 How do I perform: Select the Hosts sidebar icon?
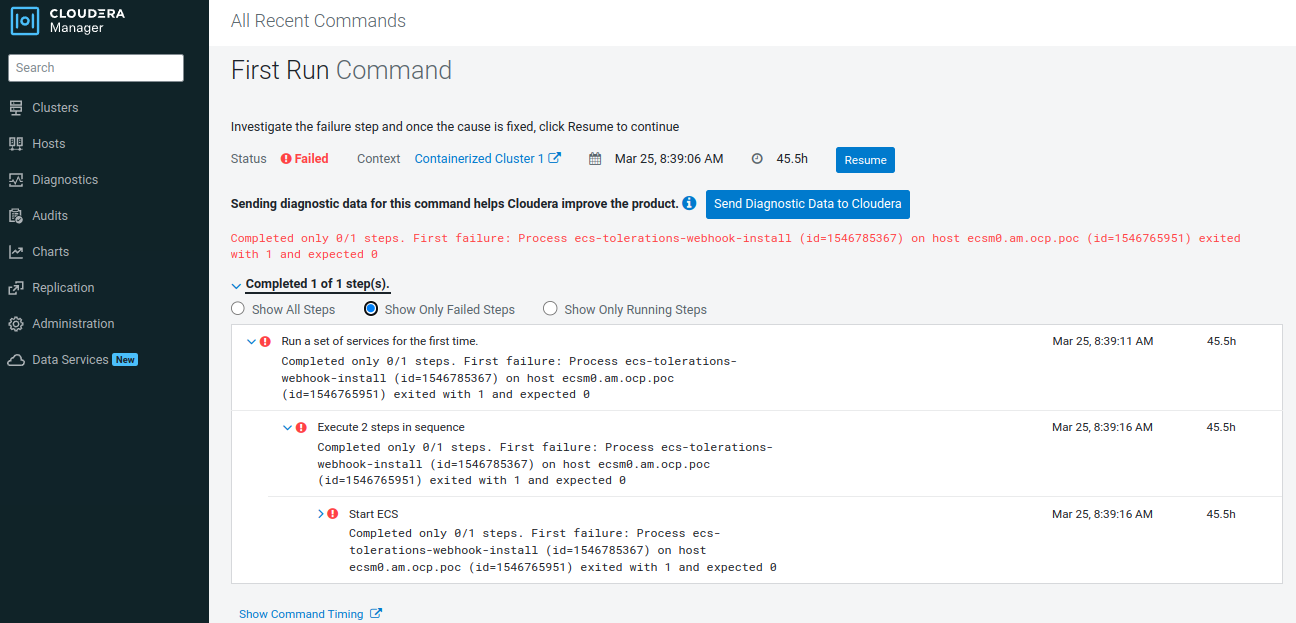(16, 143)
